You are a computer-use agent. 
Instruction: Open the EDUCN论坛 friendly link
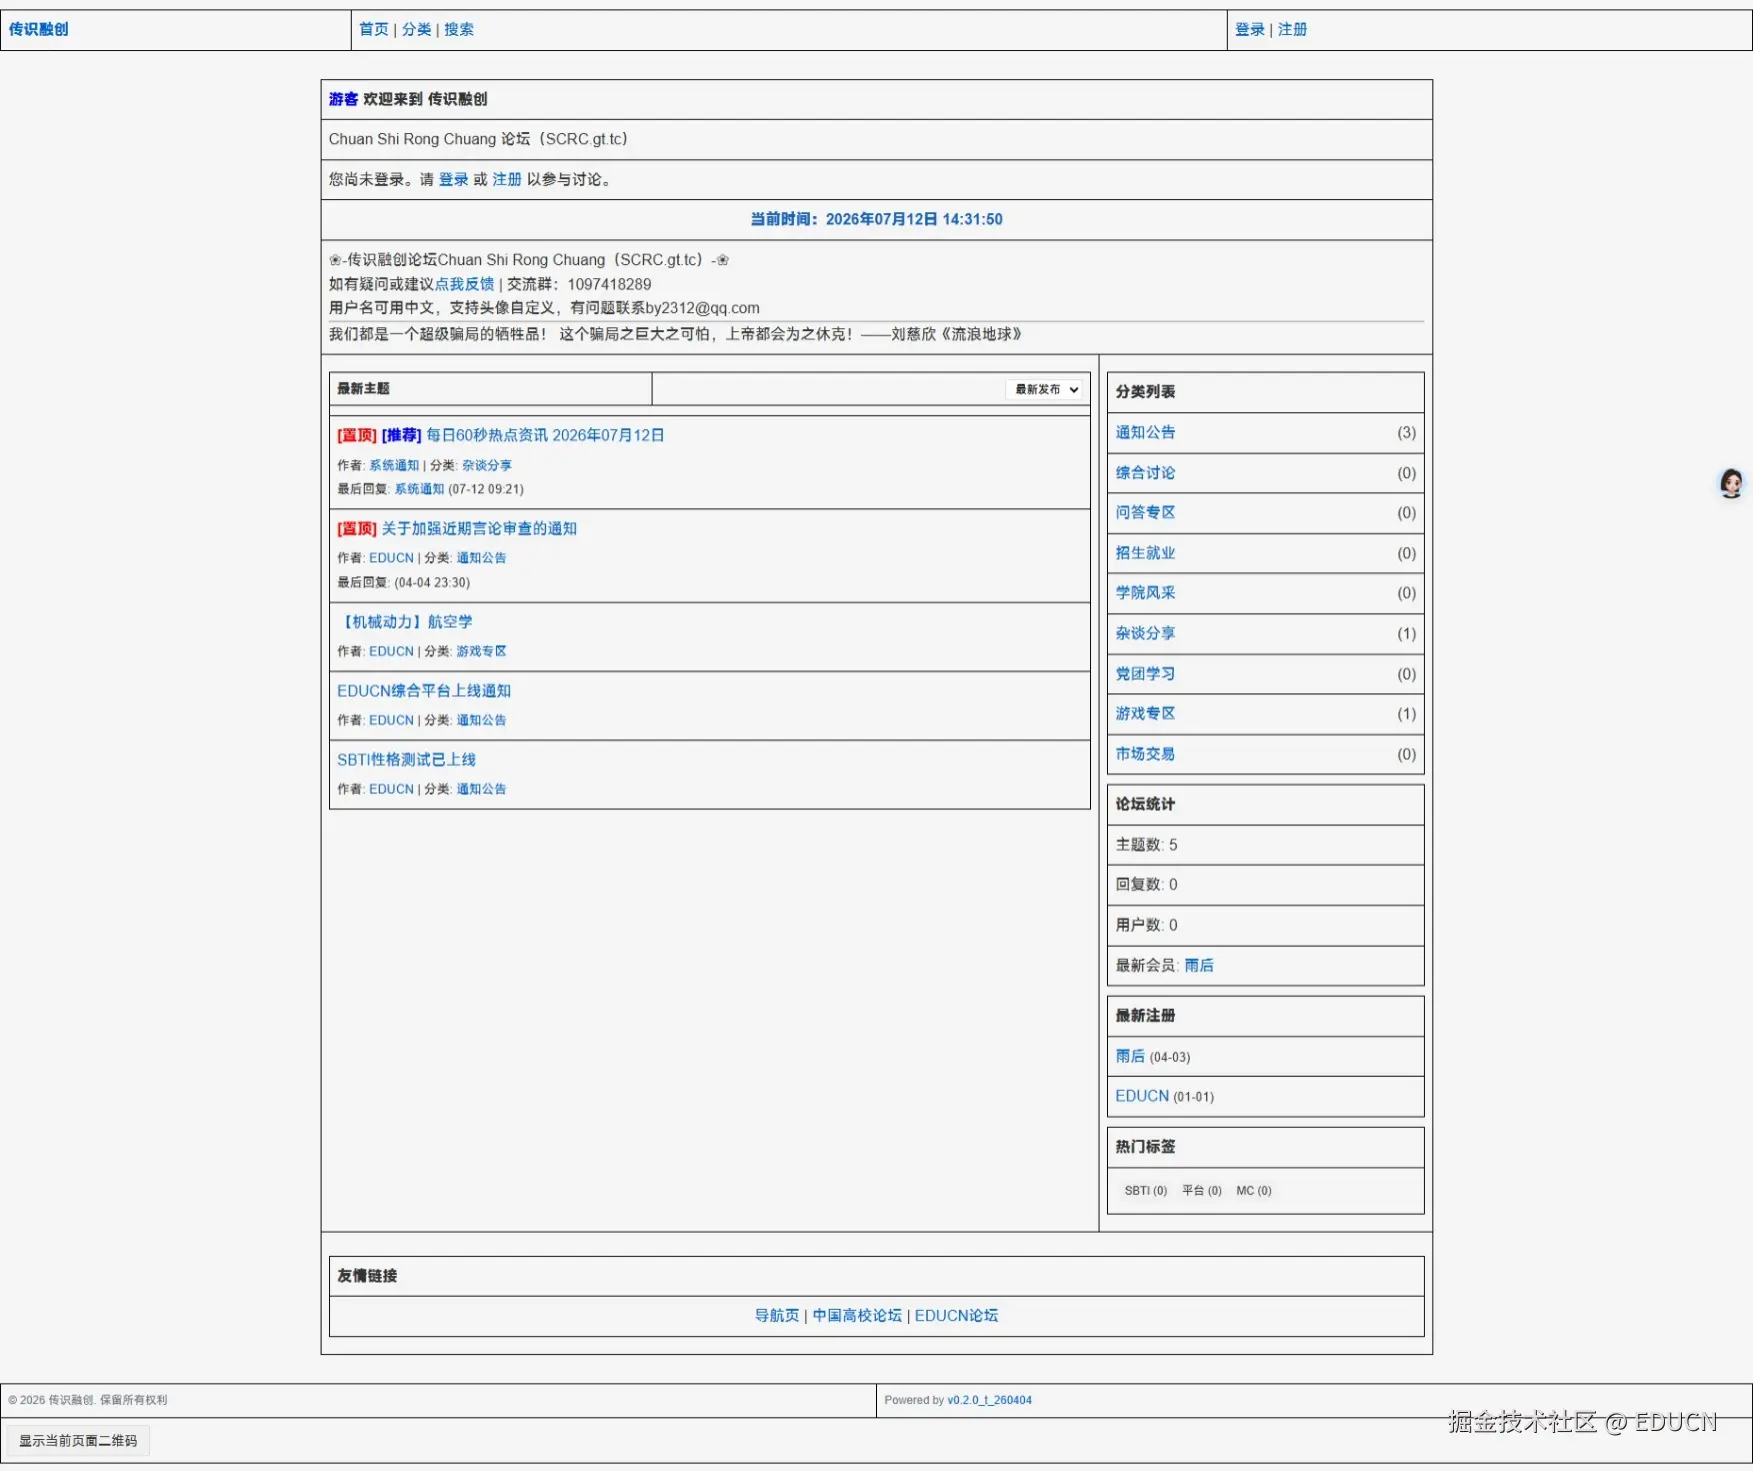[956, 1317]
